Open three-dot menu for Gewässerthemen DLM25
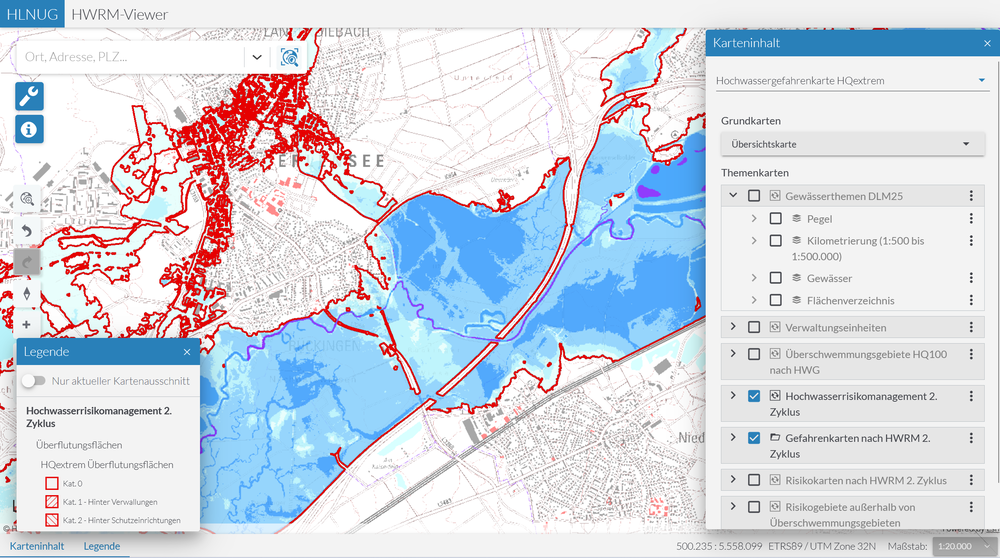This screenshot has height=558, width=1000. tap(970, 196)
